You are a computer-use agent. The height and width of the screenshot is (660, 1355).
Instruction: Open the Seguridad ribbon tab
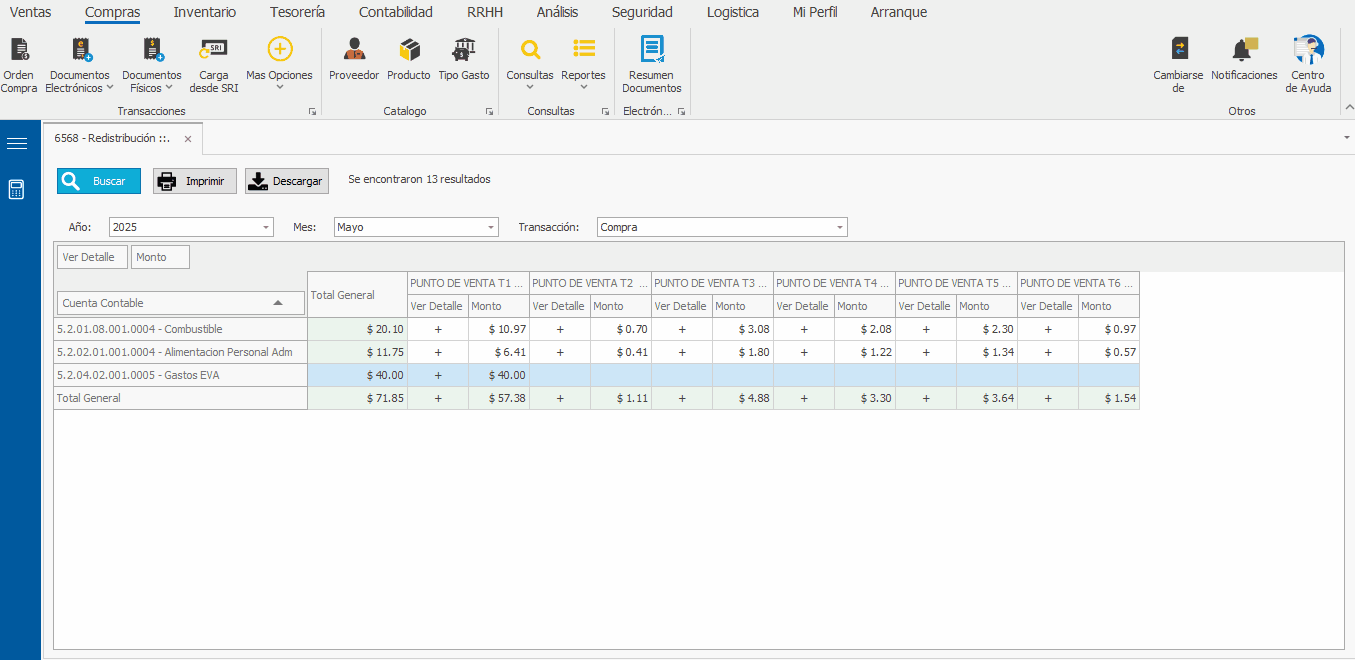tap(642, 12)
